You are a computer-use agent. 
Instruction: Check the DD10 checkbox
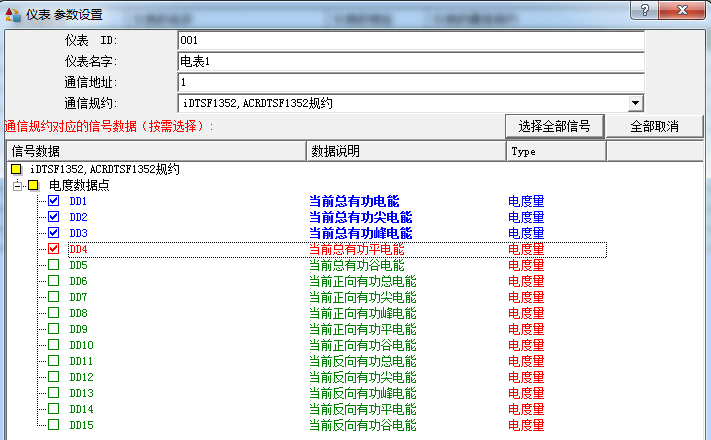(x=54, y=345)
